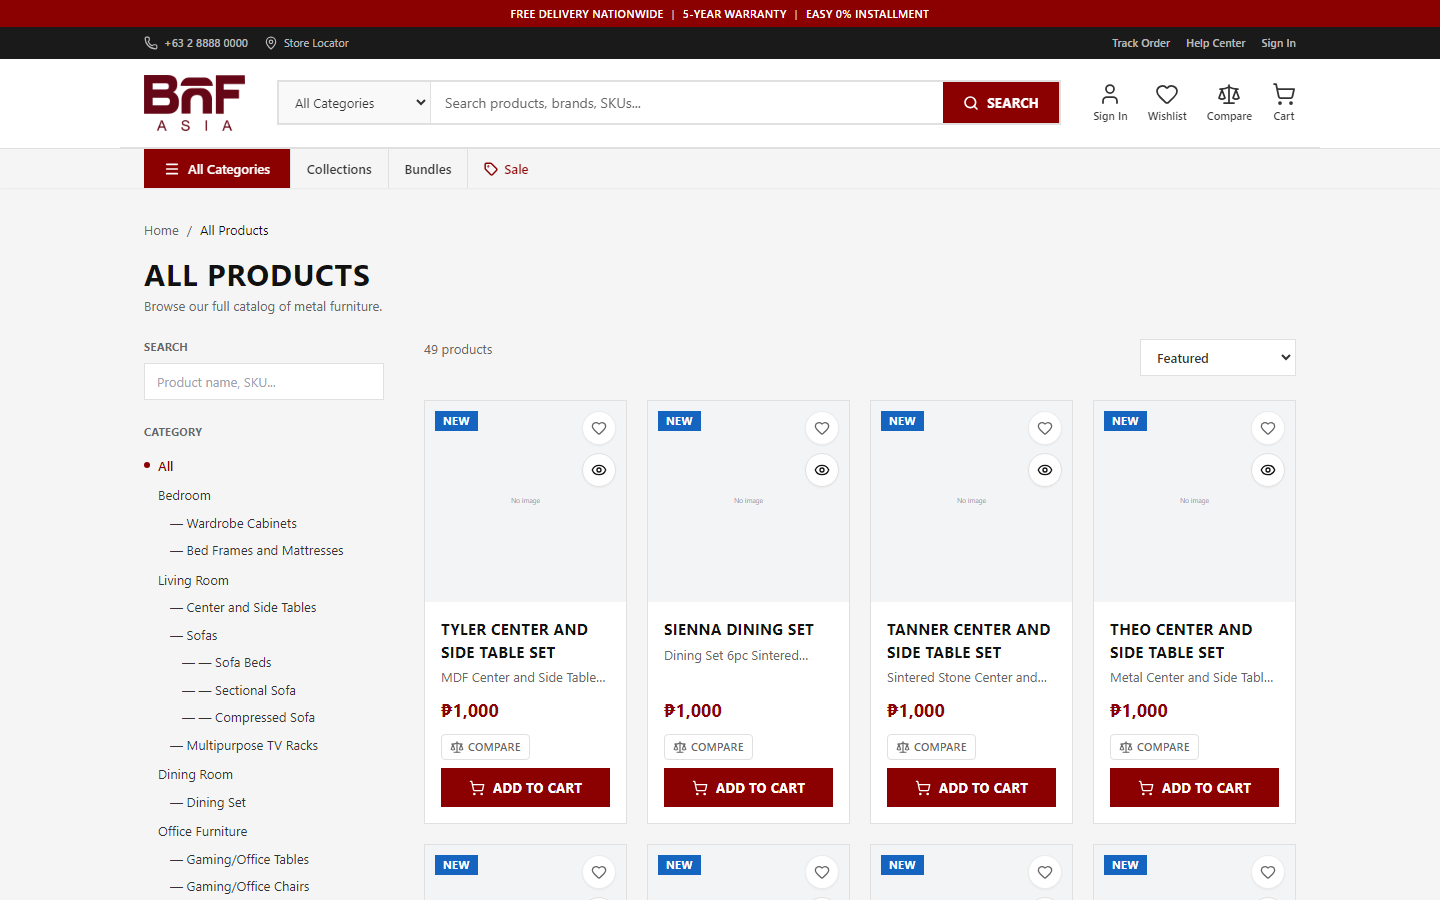Click the Tanner set product image
The image size is (1440, 900).
click(971, 502)
